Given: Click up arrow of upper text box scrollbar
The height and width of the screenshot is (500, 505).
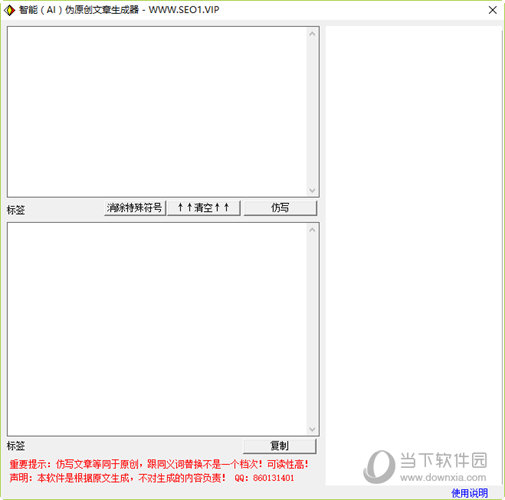Looking at the screenshot, I should point(312,34).
